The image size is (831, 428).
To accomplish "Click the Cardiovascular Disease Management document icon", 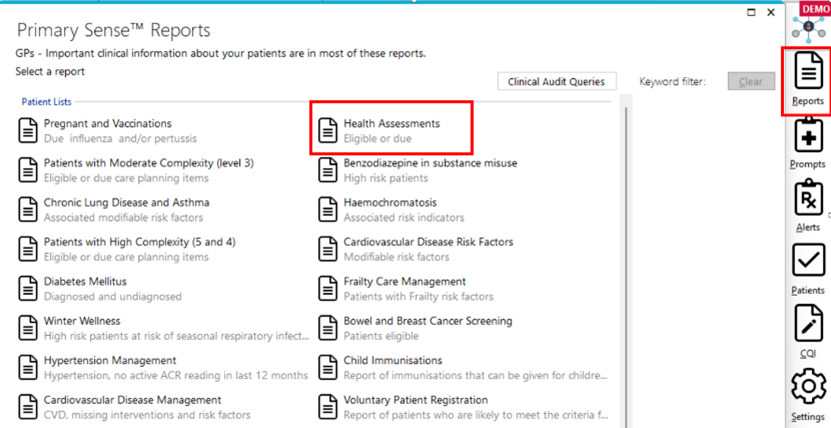I will coord(28,407).
